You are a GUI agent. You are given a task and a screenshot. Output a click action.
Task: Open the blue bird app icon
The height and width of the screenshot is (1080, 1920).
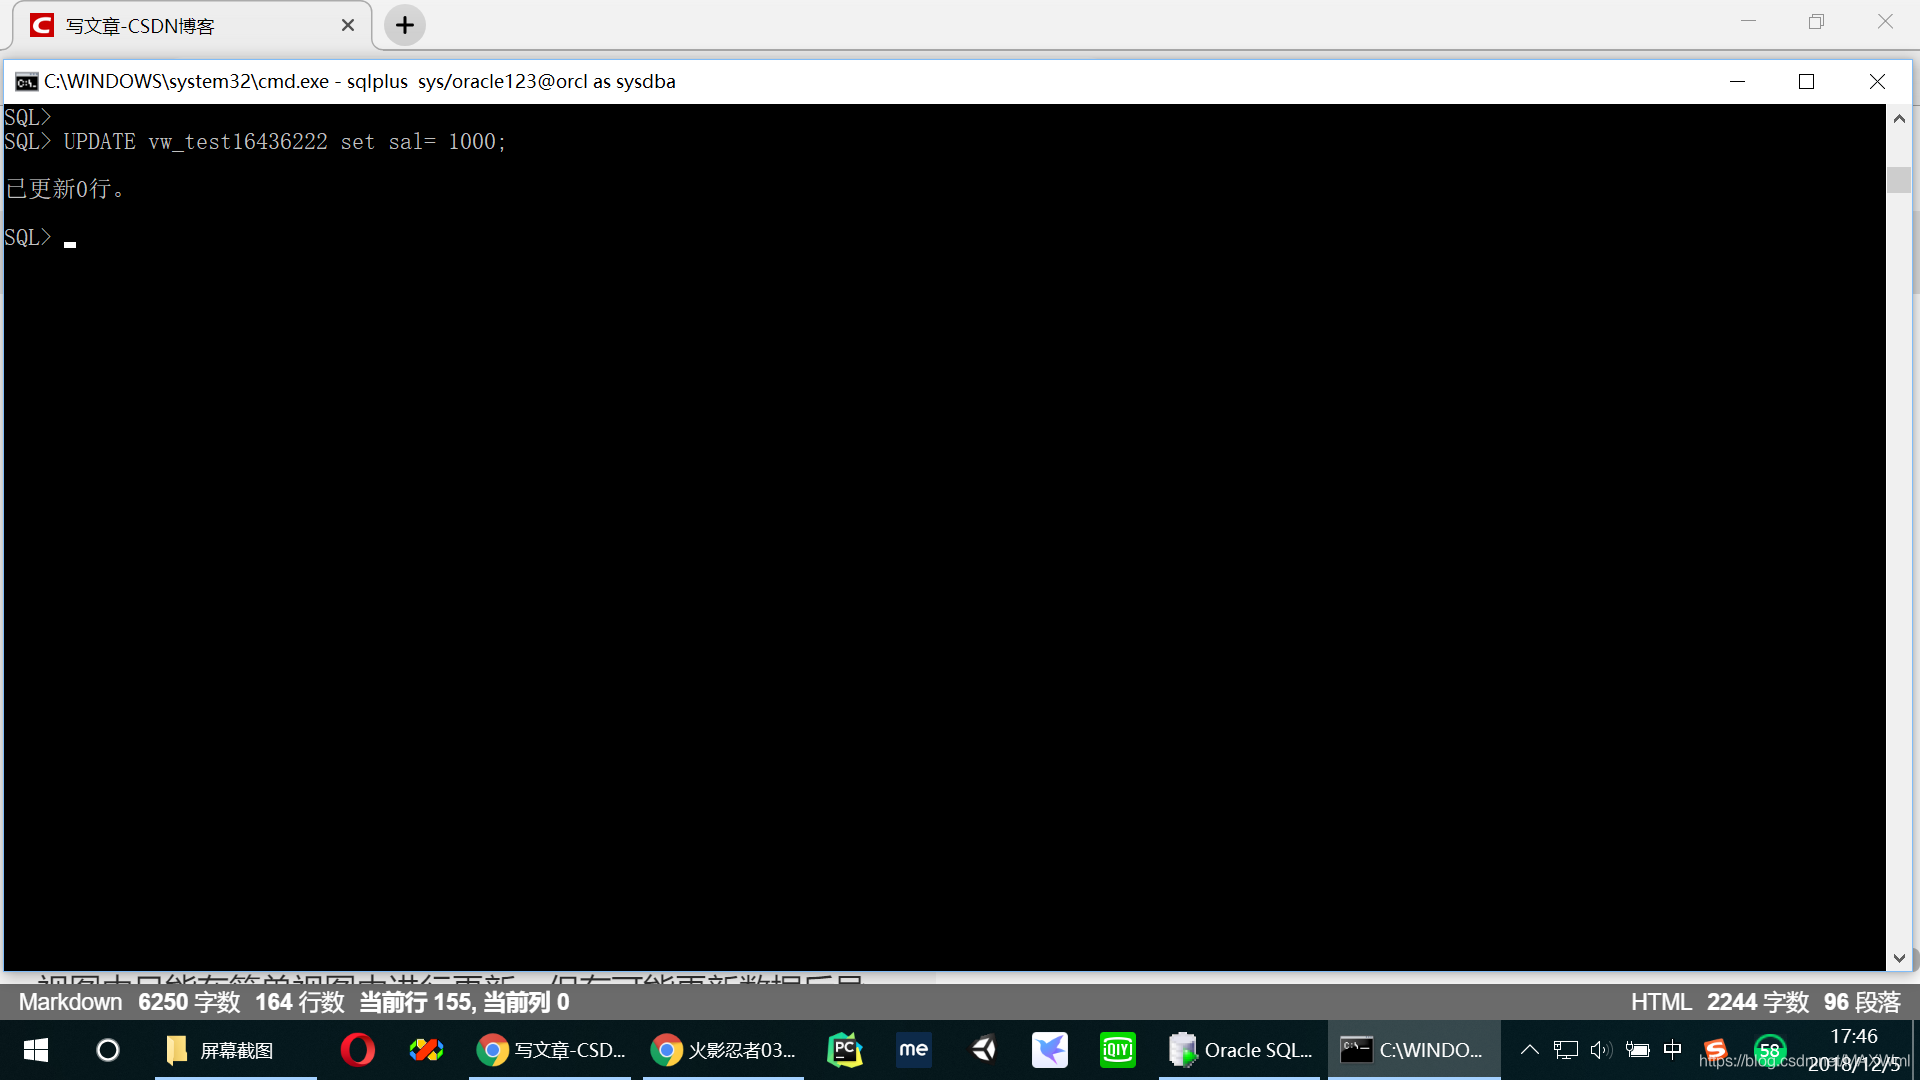pos(1050,1050)
